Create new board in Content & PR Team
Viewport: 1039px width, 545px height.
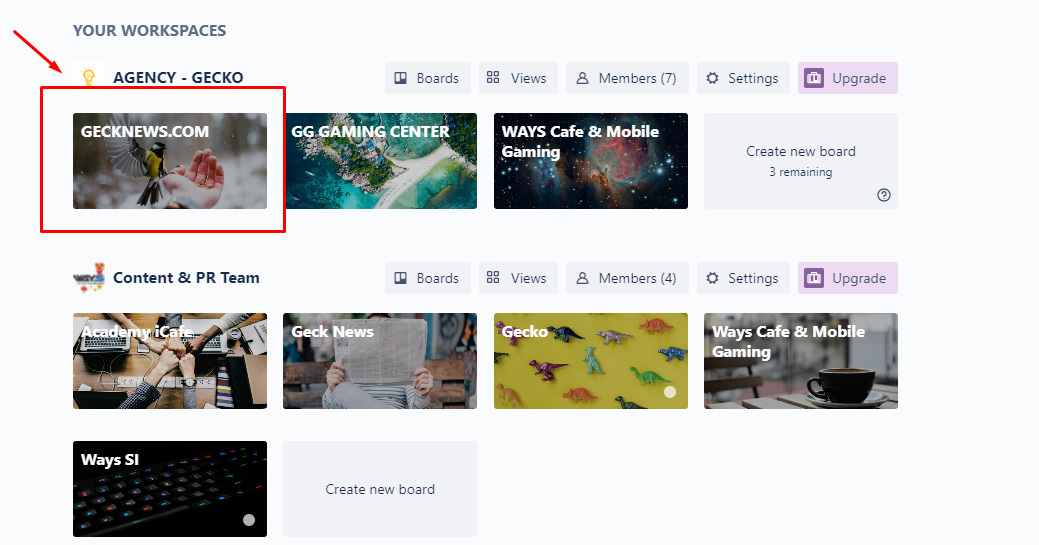[x=380, y=489]
